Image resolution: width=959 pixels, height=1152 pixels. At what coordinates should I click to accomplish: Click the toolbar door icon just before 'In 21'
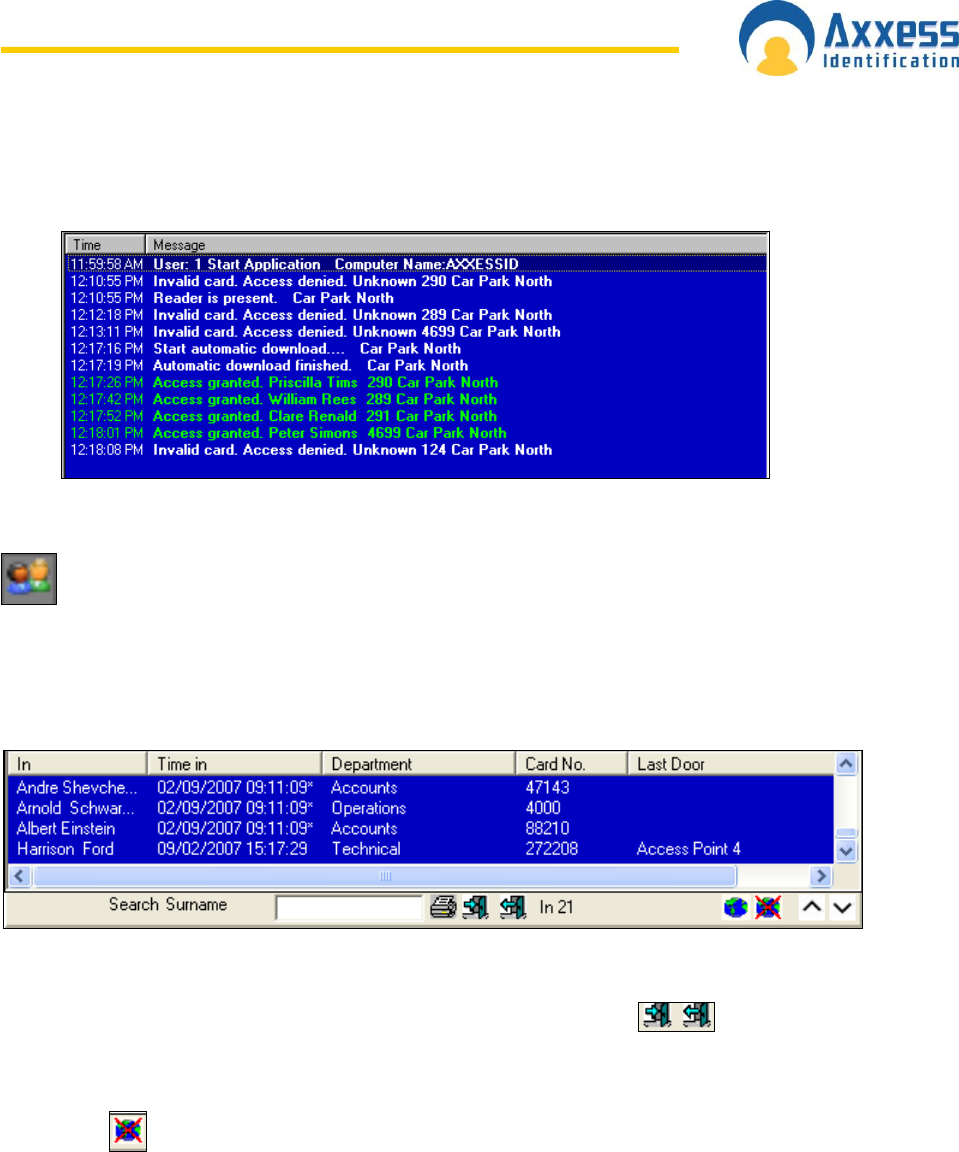click(x=513, y=907)
